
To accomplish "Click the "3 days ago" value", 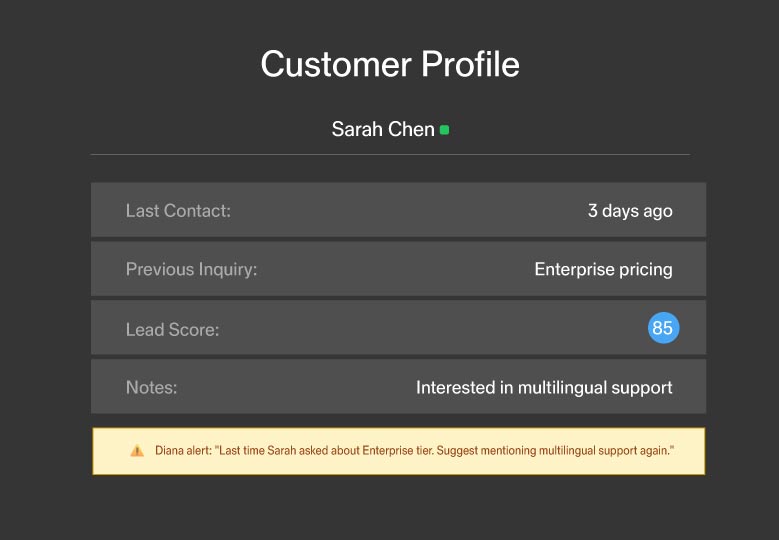I will click(x=630, y=211).
